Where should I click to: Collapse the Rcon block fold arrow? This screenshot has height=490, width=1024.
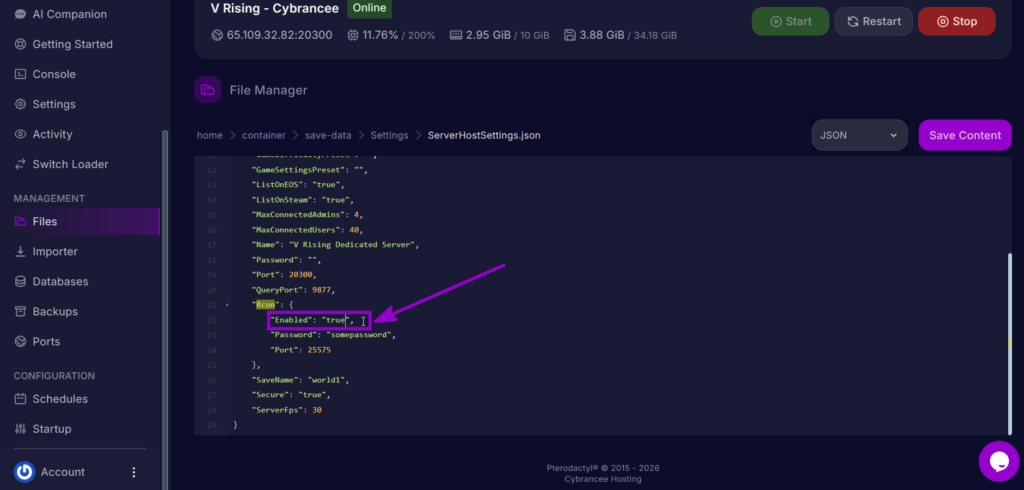[227, 305]
